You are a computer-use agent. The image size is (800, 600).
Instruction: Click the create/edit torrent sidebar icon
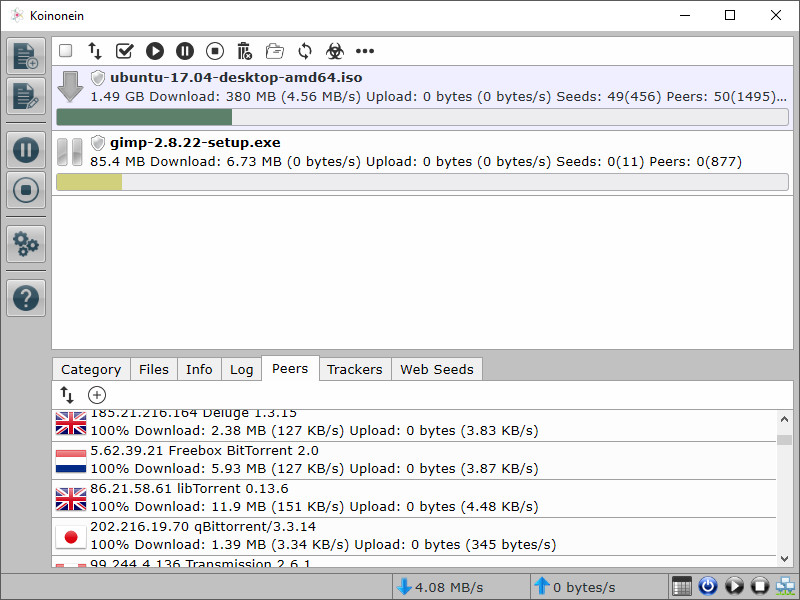coord(26,96)
